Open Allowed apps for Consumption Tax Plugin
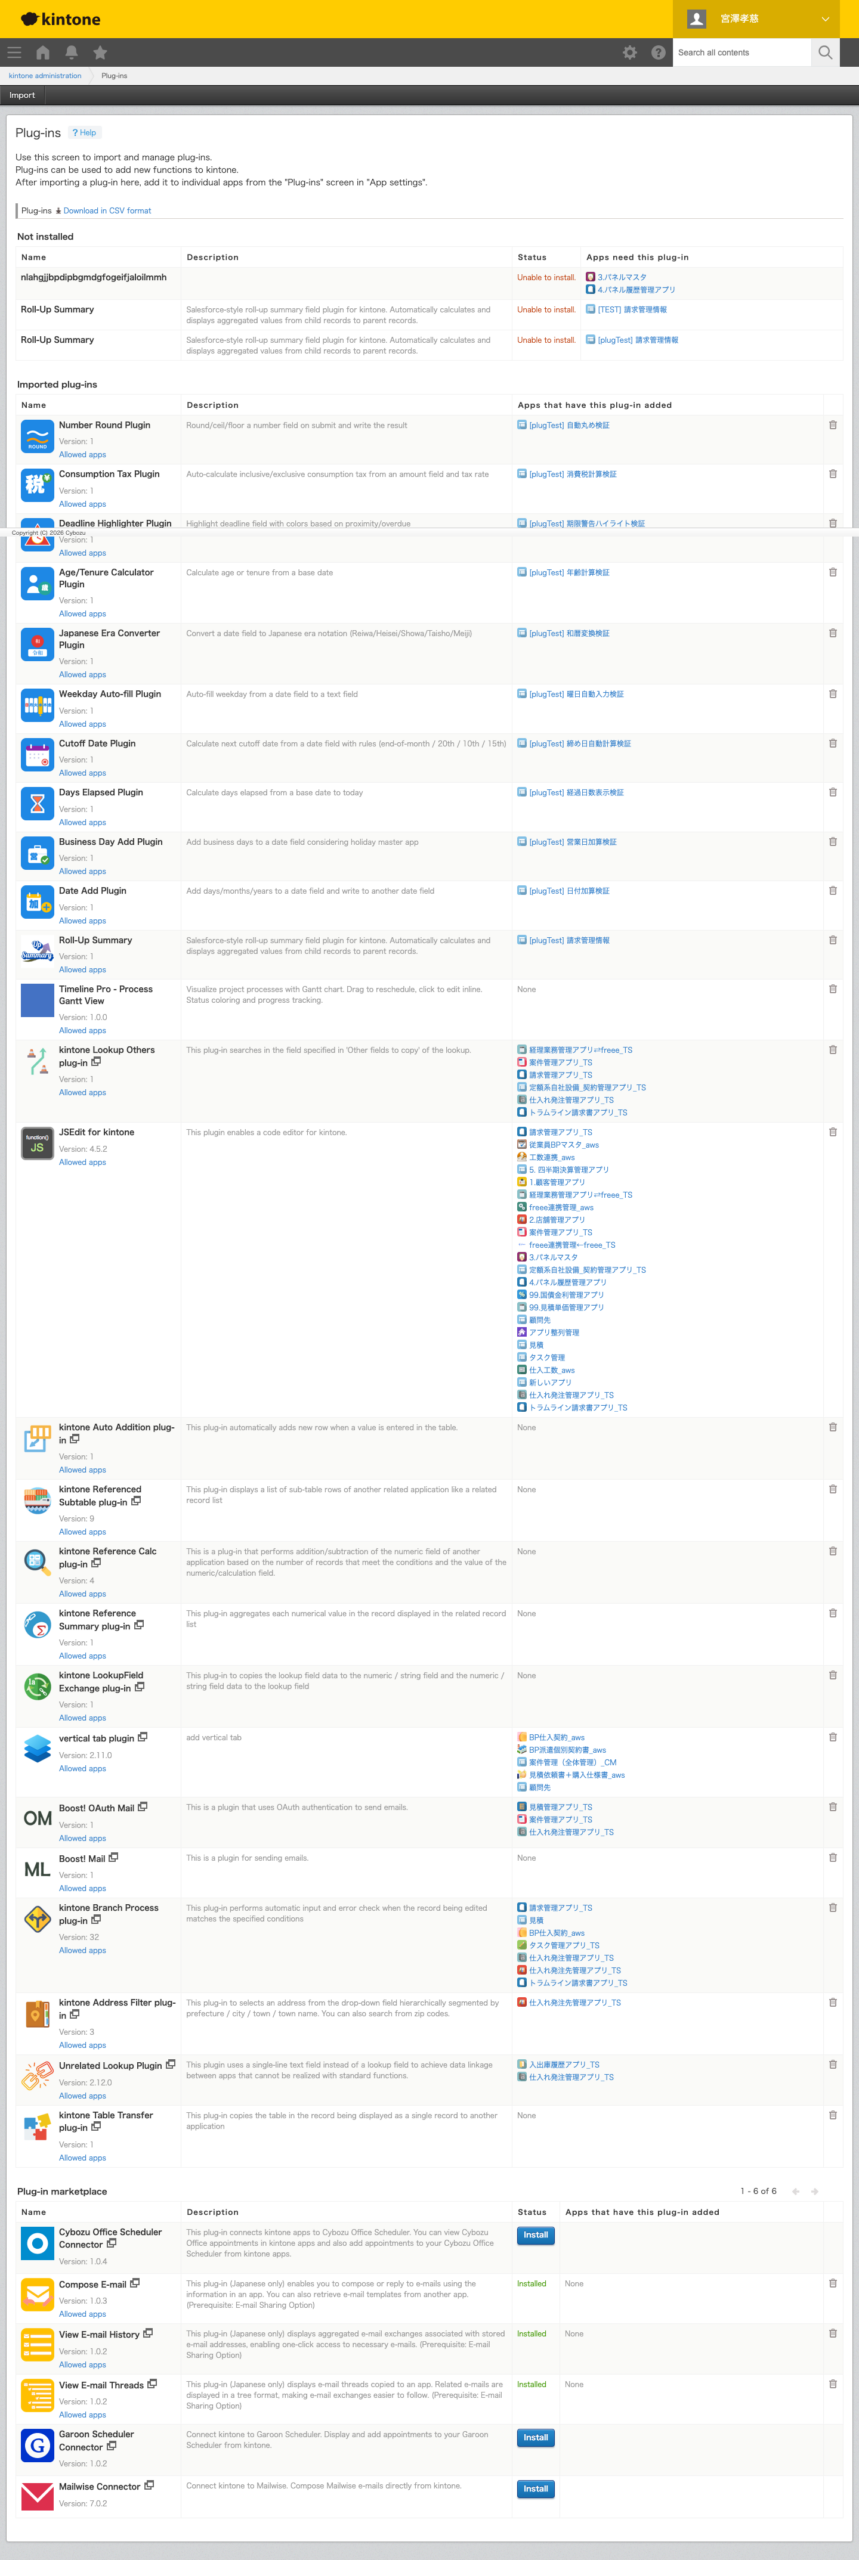 82,504
